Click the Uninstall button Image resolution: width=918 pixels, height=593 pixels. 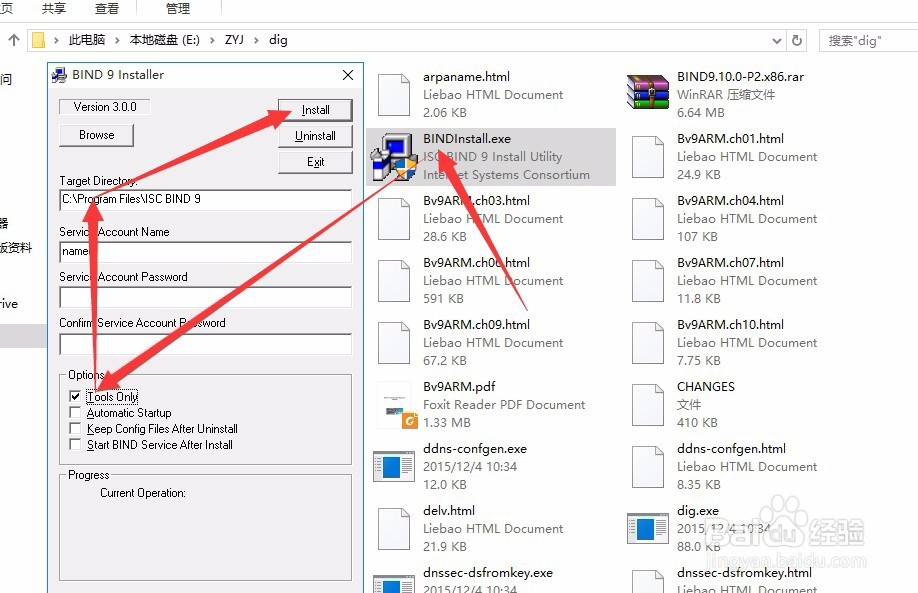[315, 136]
